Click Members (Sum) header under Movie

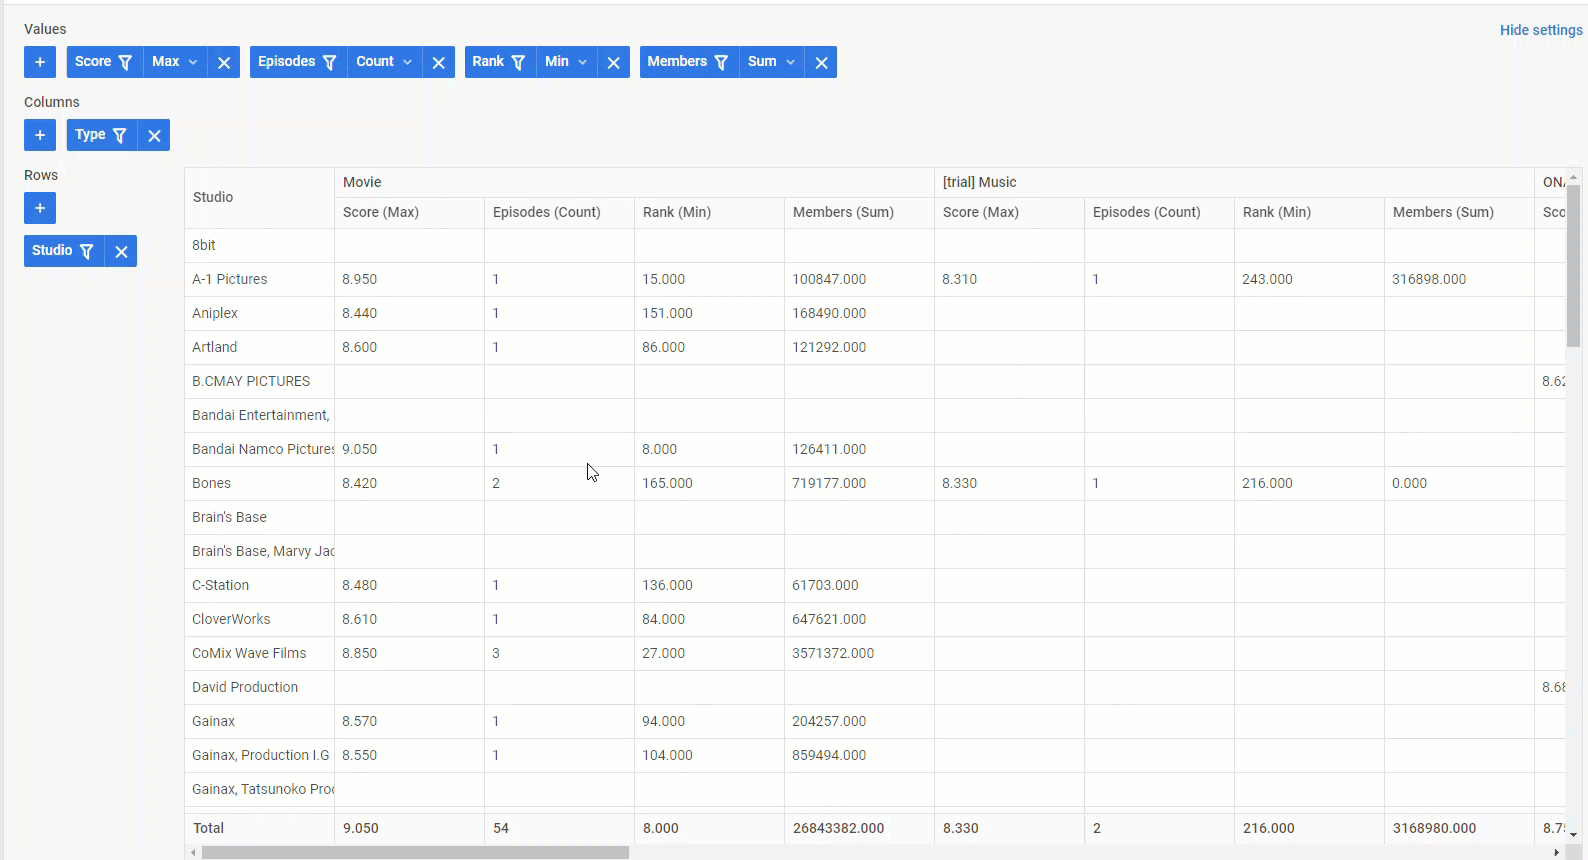(x=859, y=212)
